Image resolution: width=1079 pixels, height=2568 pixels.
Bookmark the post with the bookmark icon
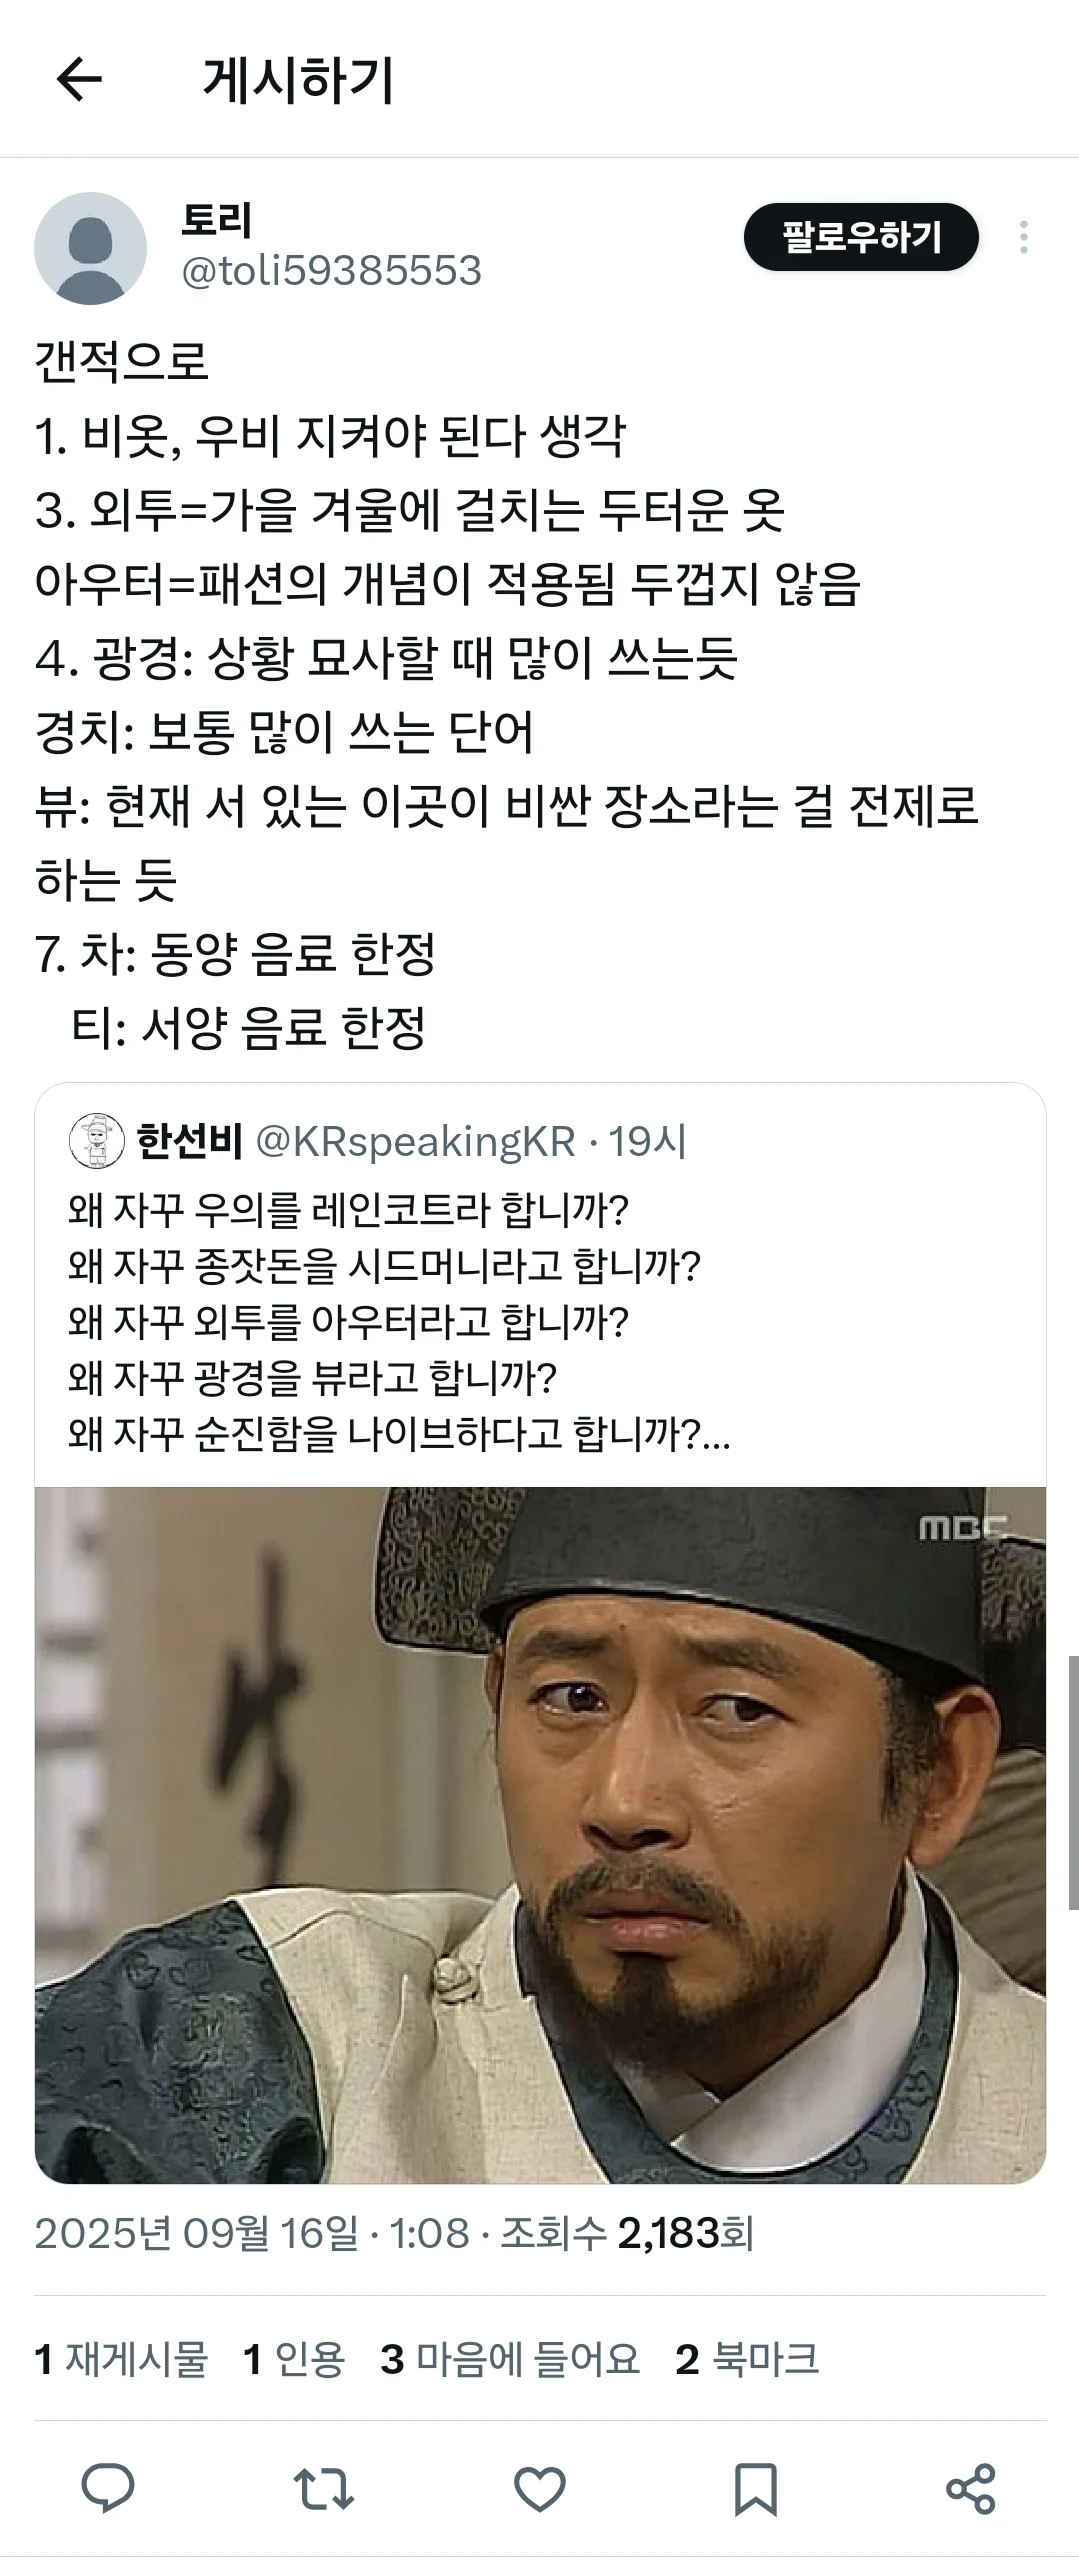pyautogui.click(x=756, y=2489)
